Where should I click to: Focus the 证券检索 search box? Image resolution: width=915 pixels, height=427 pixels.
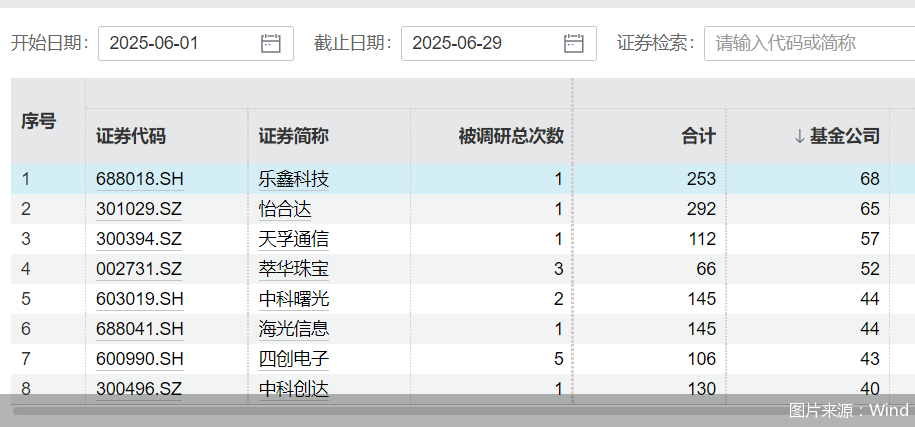point(808,43)
